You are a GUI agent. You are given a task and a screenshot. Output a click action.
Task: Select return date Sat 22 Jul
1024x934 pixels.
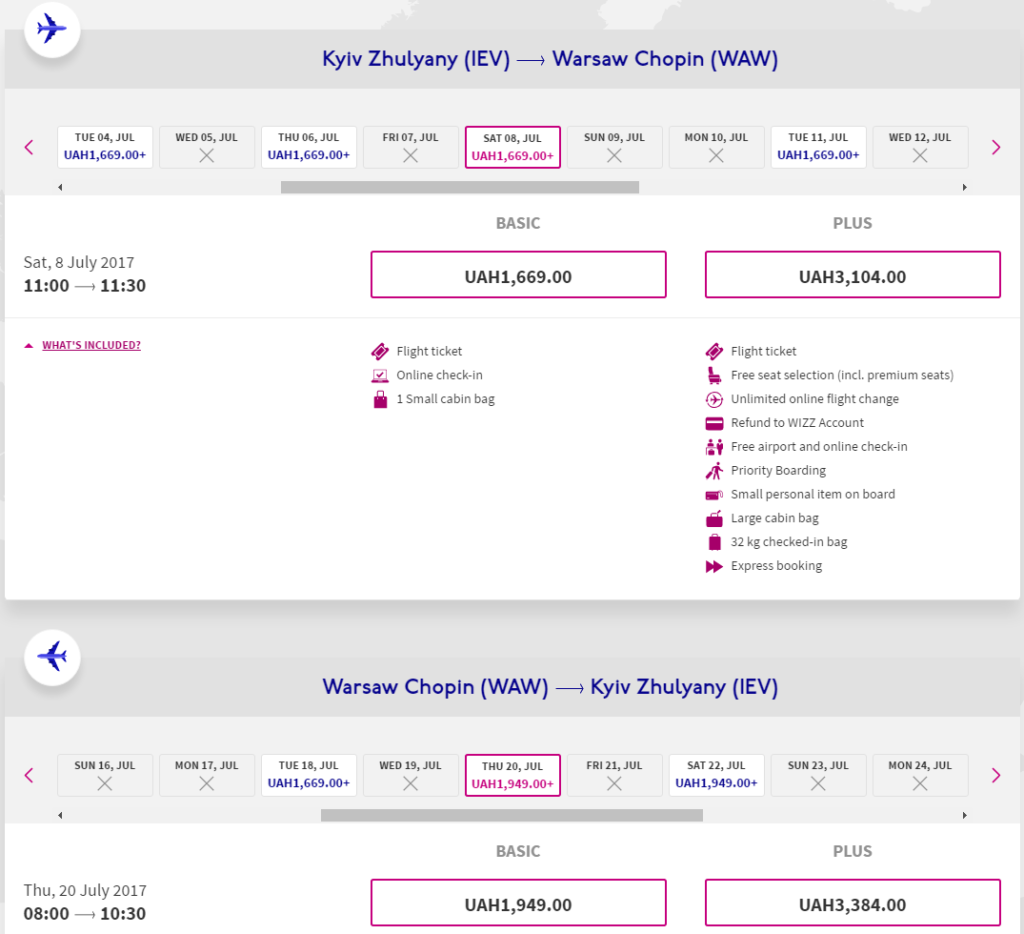[716, 775]
